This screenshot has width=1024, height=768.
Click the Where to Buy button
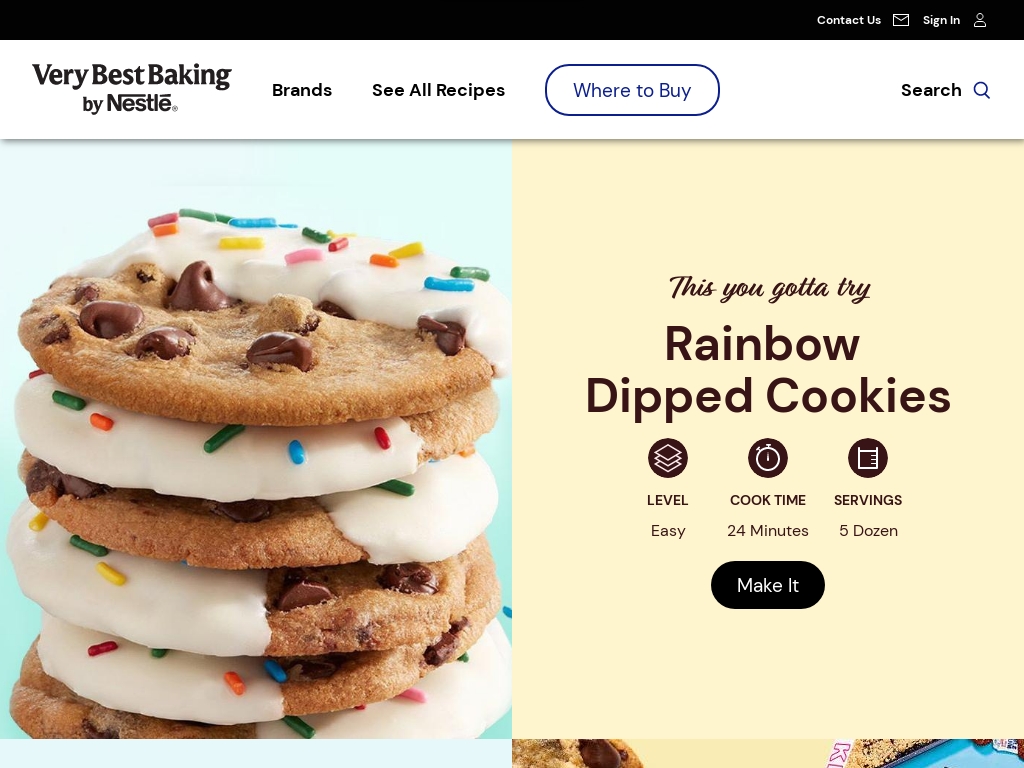click(x=632, y=90)
